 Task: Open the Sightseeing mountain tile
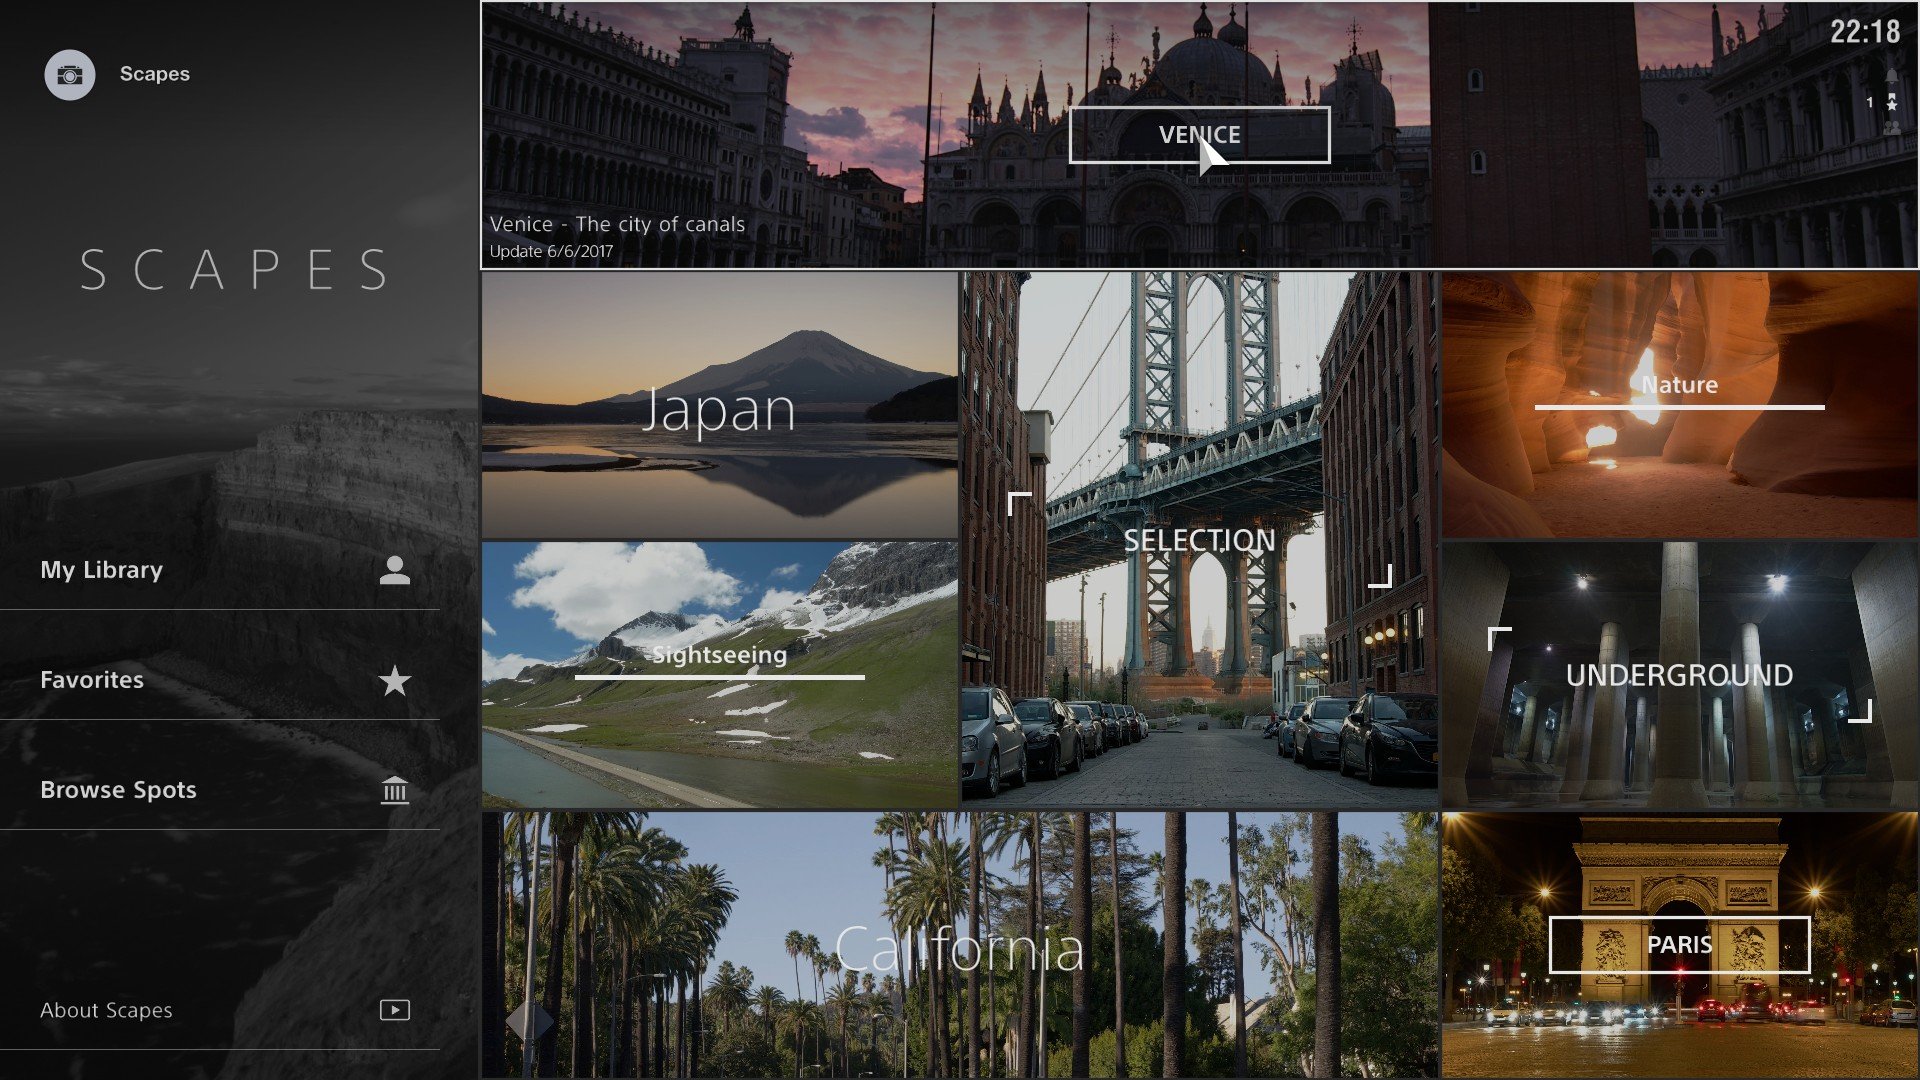coord(718,670)
